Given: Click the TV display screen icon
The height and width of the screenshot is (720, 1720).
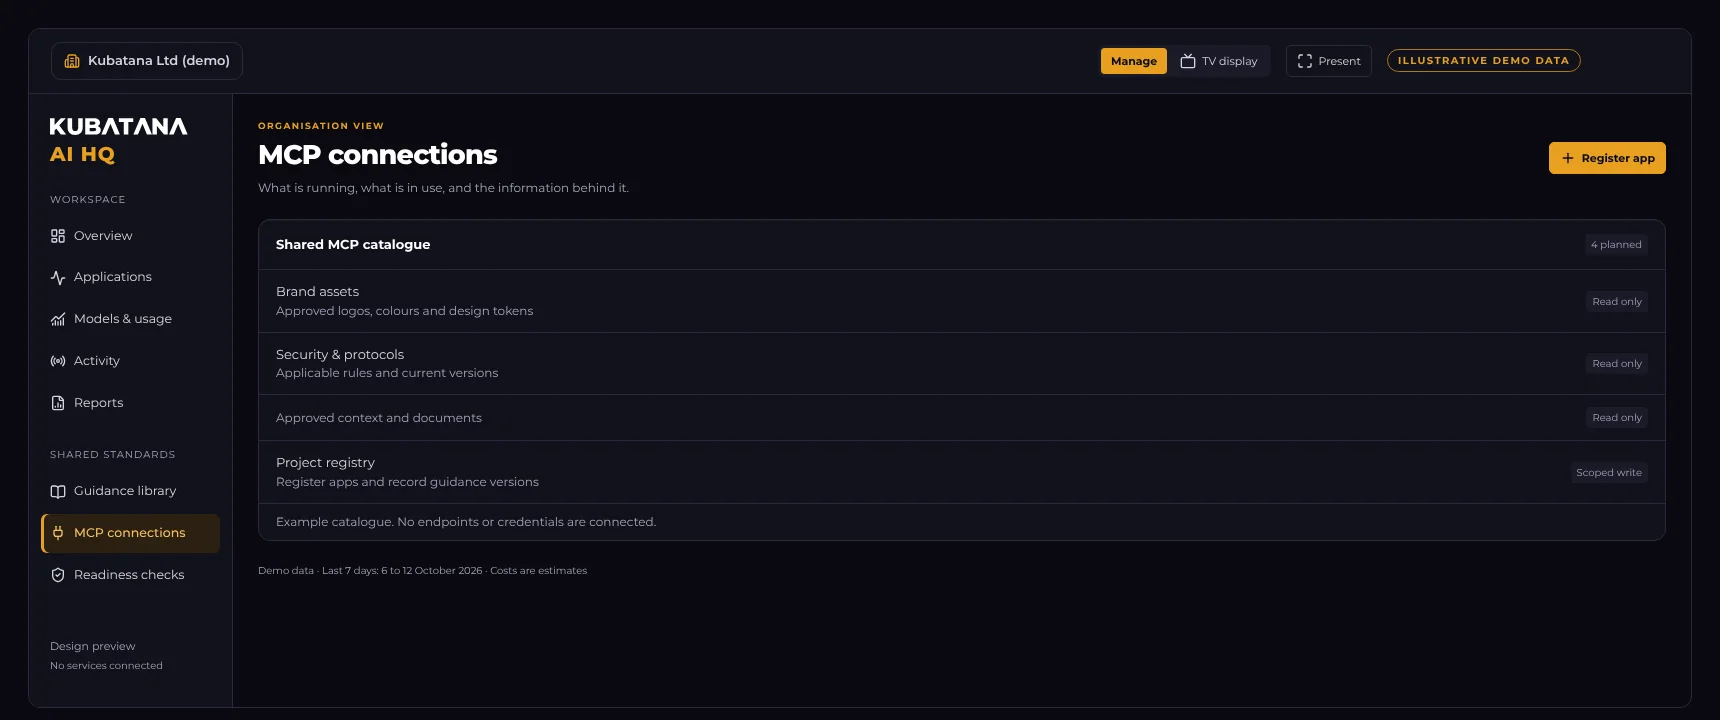Looking at the screenshot, I should 1188,61.
